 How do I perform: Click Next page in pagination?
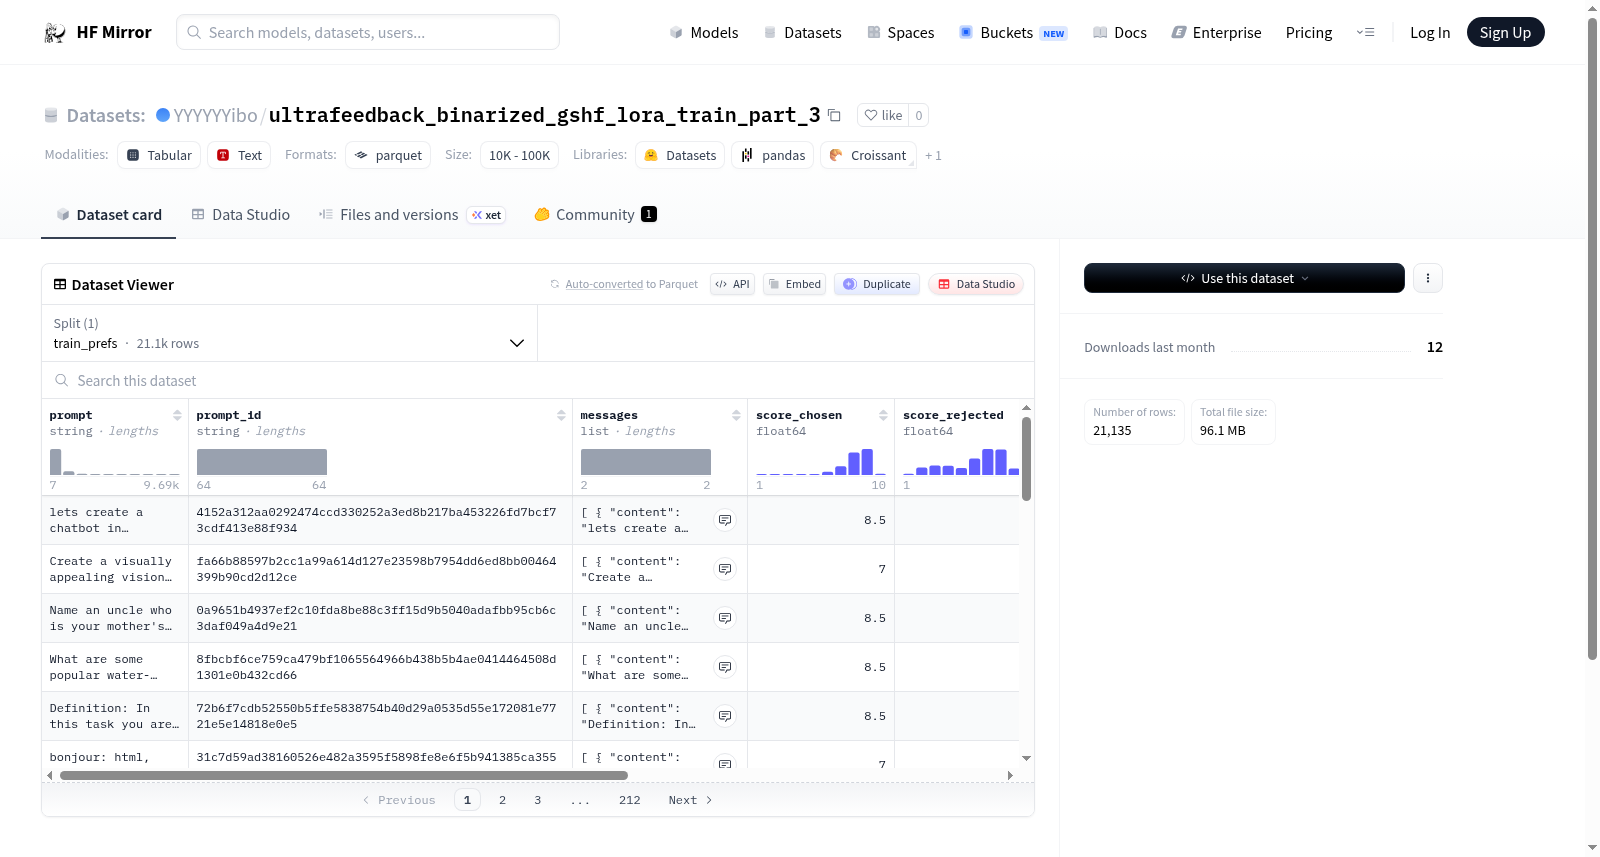[690, 800]
